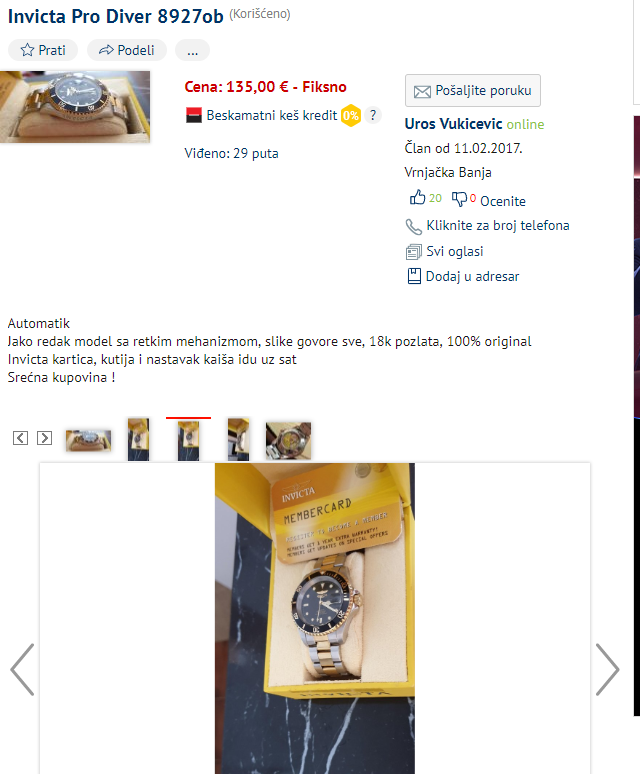The width and height of the screenshot is (640, 774).
Task: Open the three dots more options
Action: point(192,50)
